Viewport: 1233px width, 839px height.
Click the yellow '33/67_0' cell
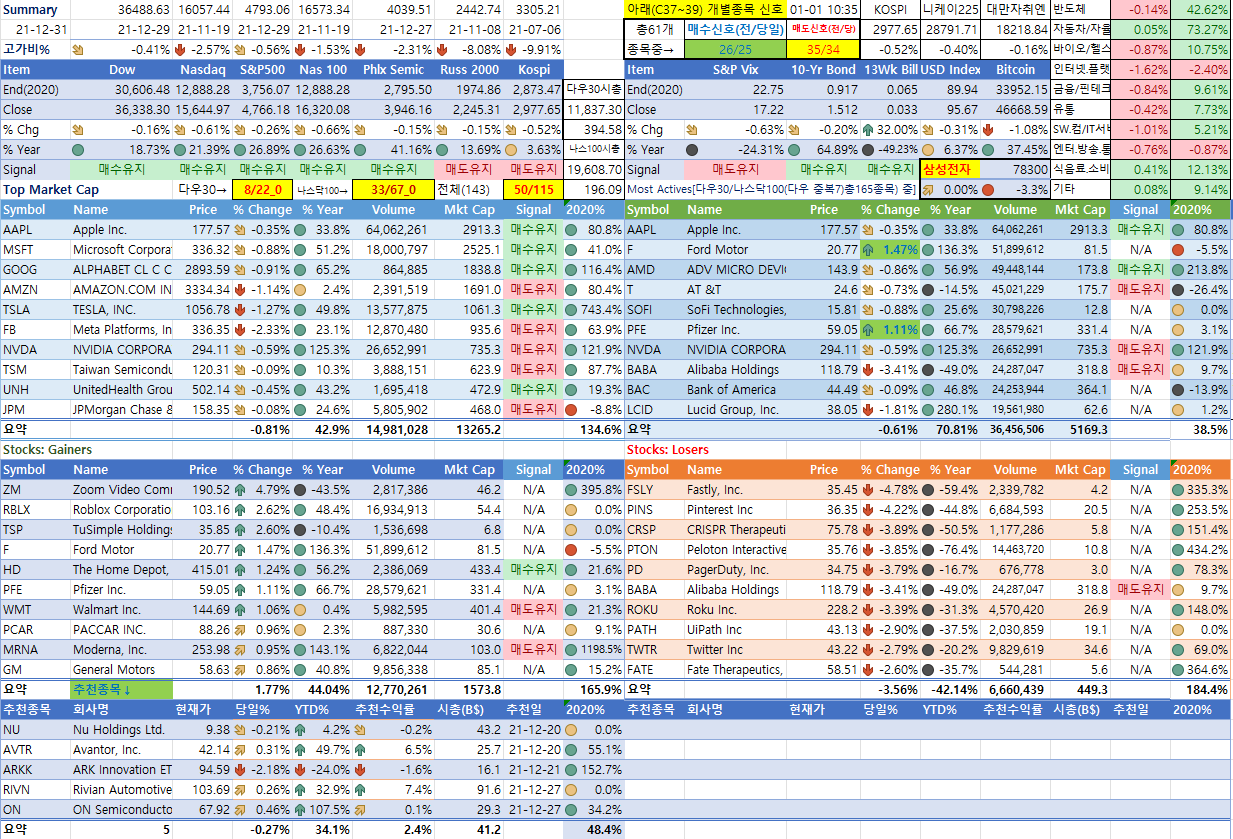392,189
